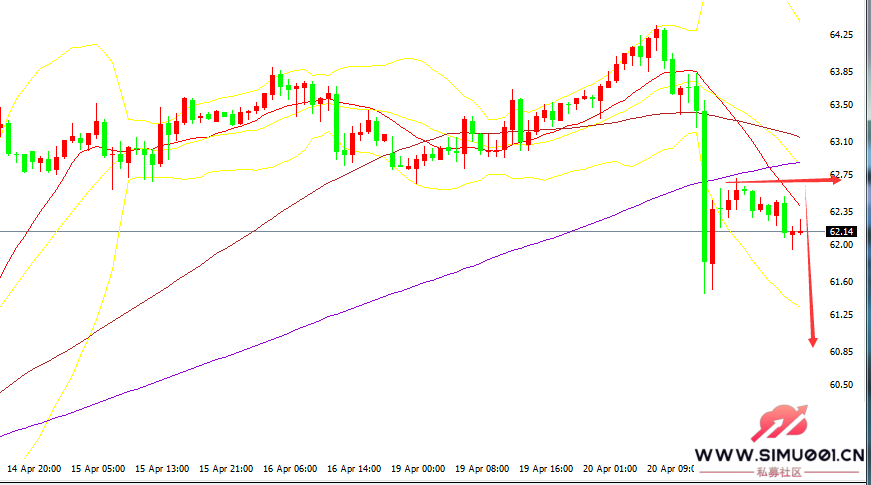
Task: Click the 19 Apr 00:00 time label
Action: tap(418, 468)
